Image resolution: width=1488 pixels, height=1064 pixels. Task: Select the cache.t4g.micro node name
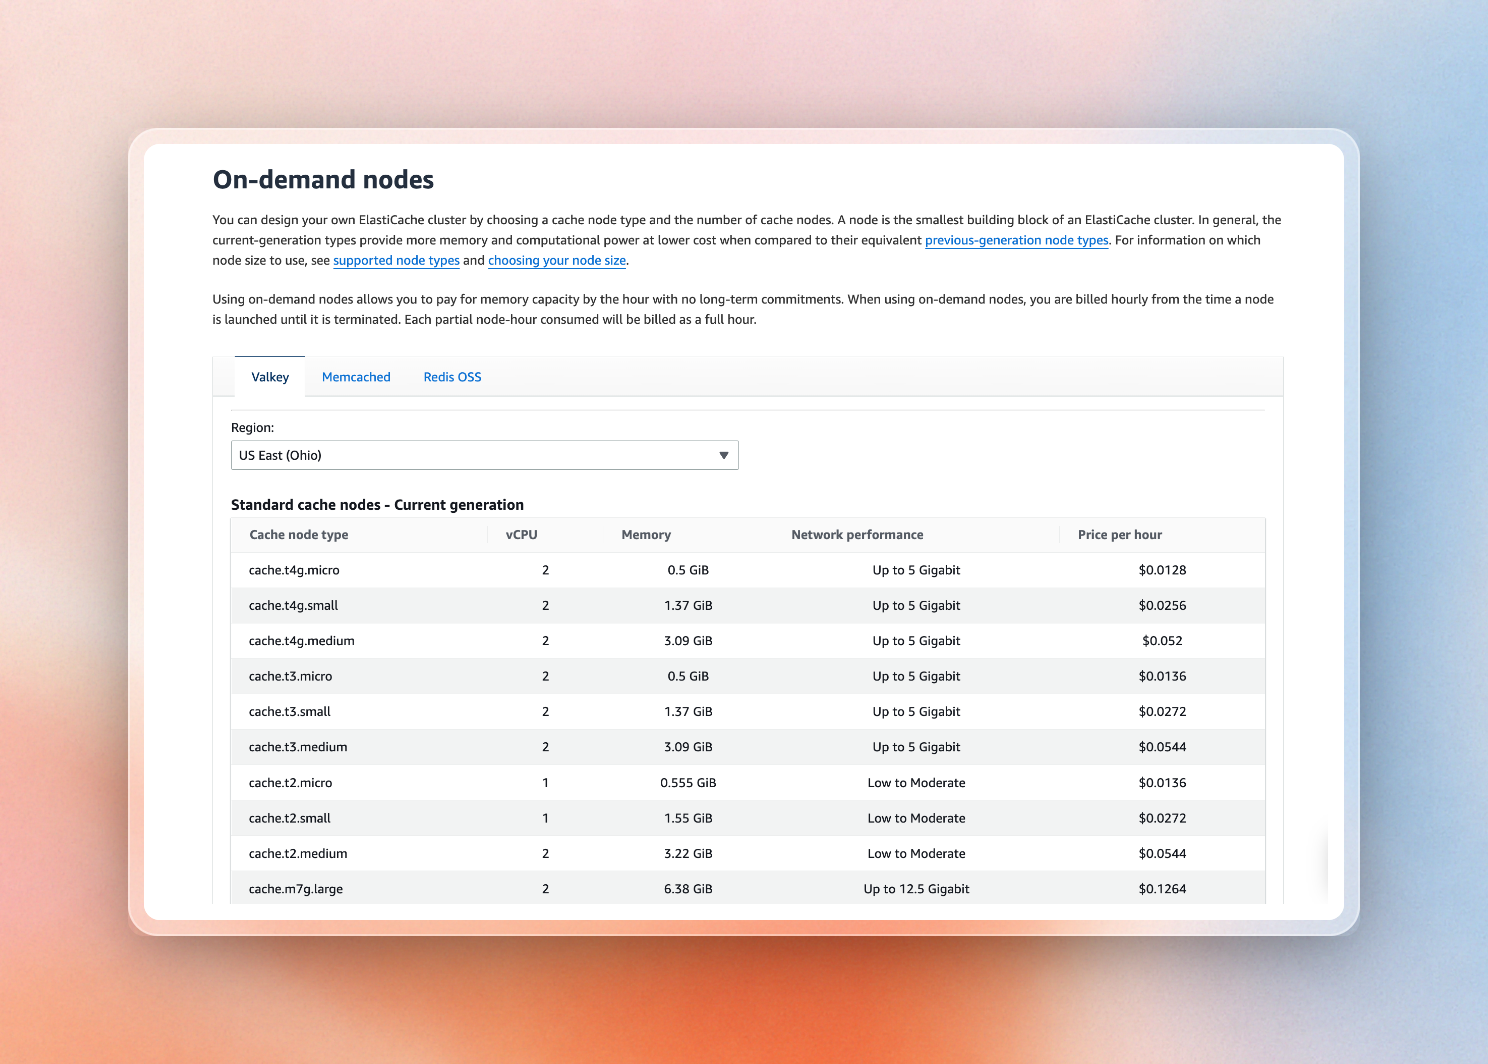(294, 570)
